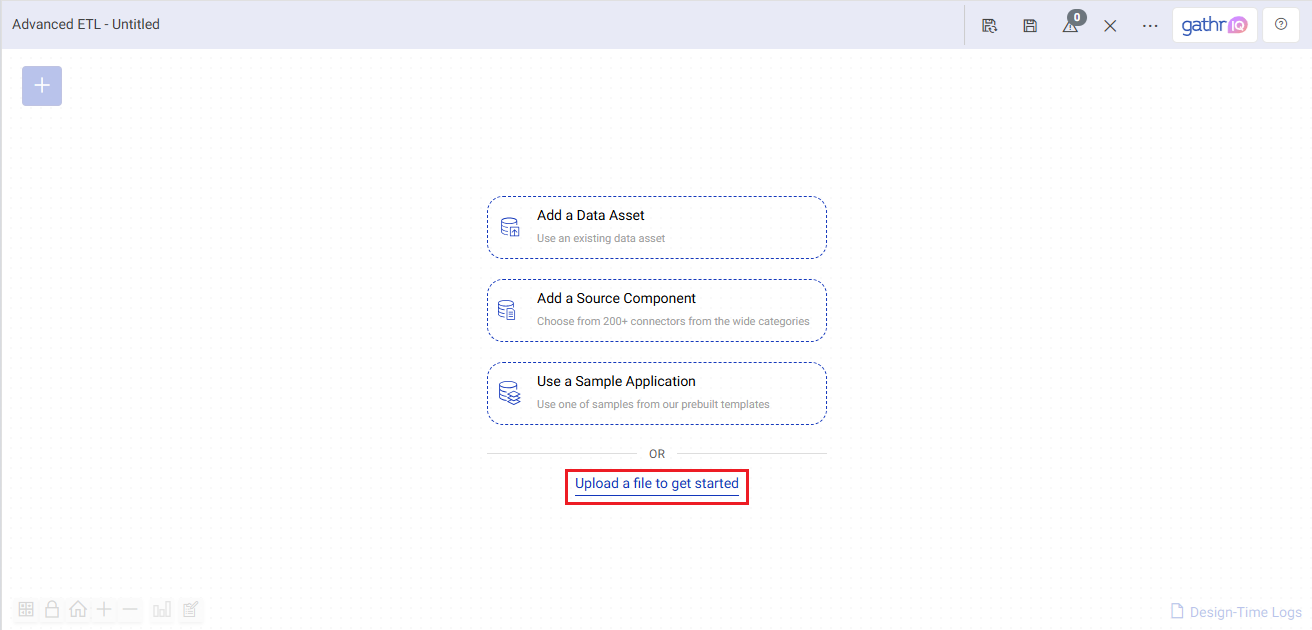Reset canvas view with the home icon
1312x630 pixels.
78,609
